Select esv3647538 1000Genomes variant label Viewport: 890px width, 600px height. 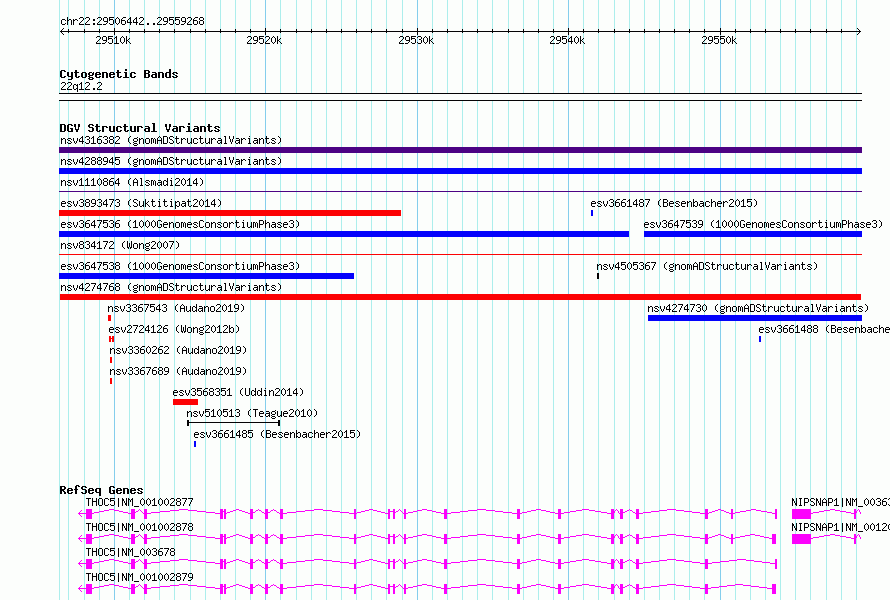click(x=180, y=266)
